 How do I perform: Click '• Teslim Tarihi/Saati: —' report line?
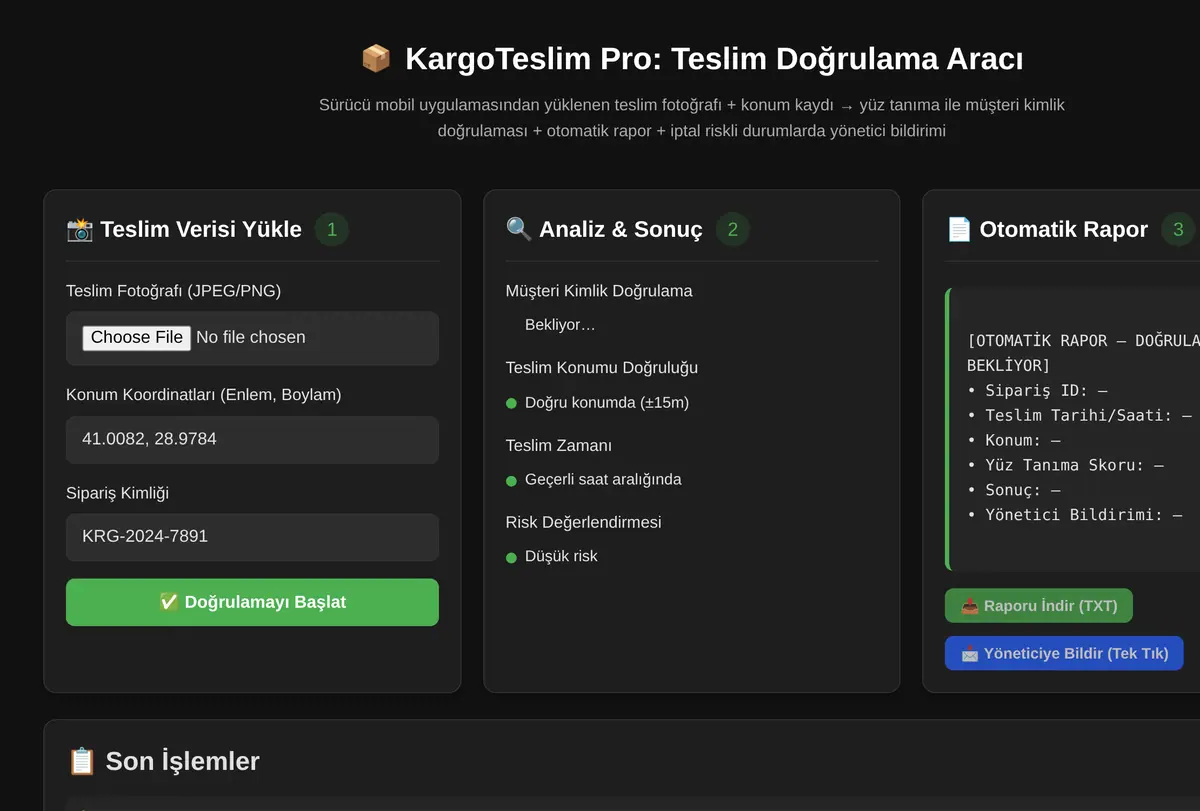point(1079,415)
